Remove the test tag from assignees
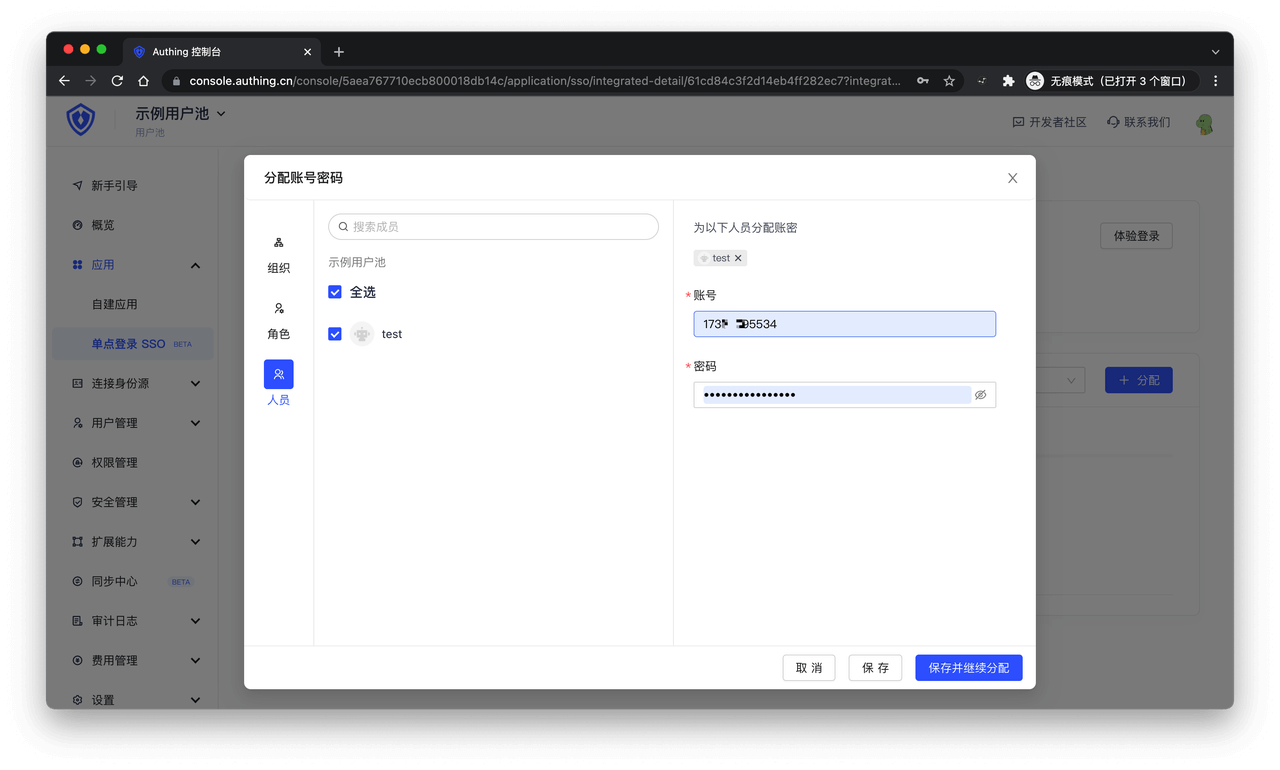Viewport: 1280px width, 770px height. click(738, 258)
